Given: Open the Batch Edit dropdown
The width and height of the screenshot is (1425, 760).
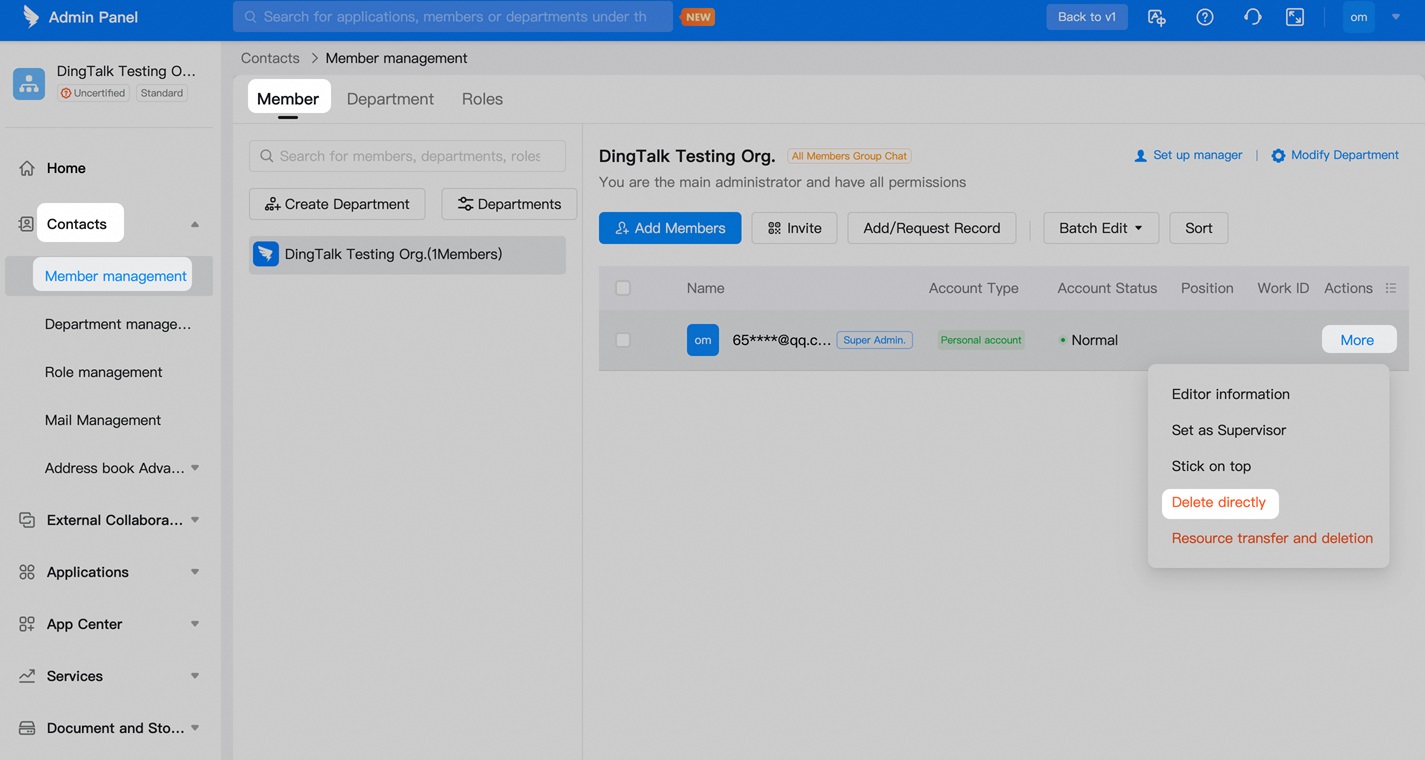Looking at the screenshot, I should (x=1101, y=228).
